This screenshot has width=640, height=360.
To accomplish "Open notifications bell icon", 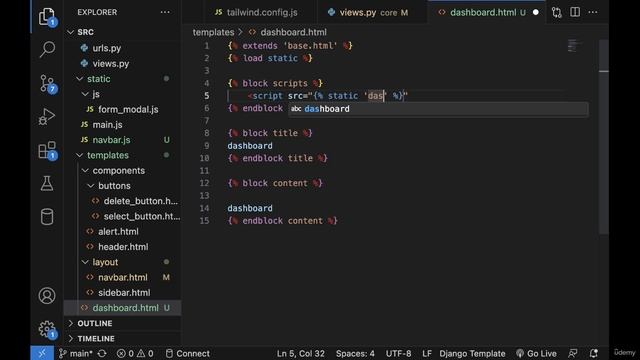I will 594,353.
